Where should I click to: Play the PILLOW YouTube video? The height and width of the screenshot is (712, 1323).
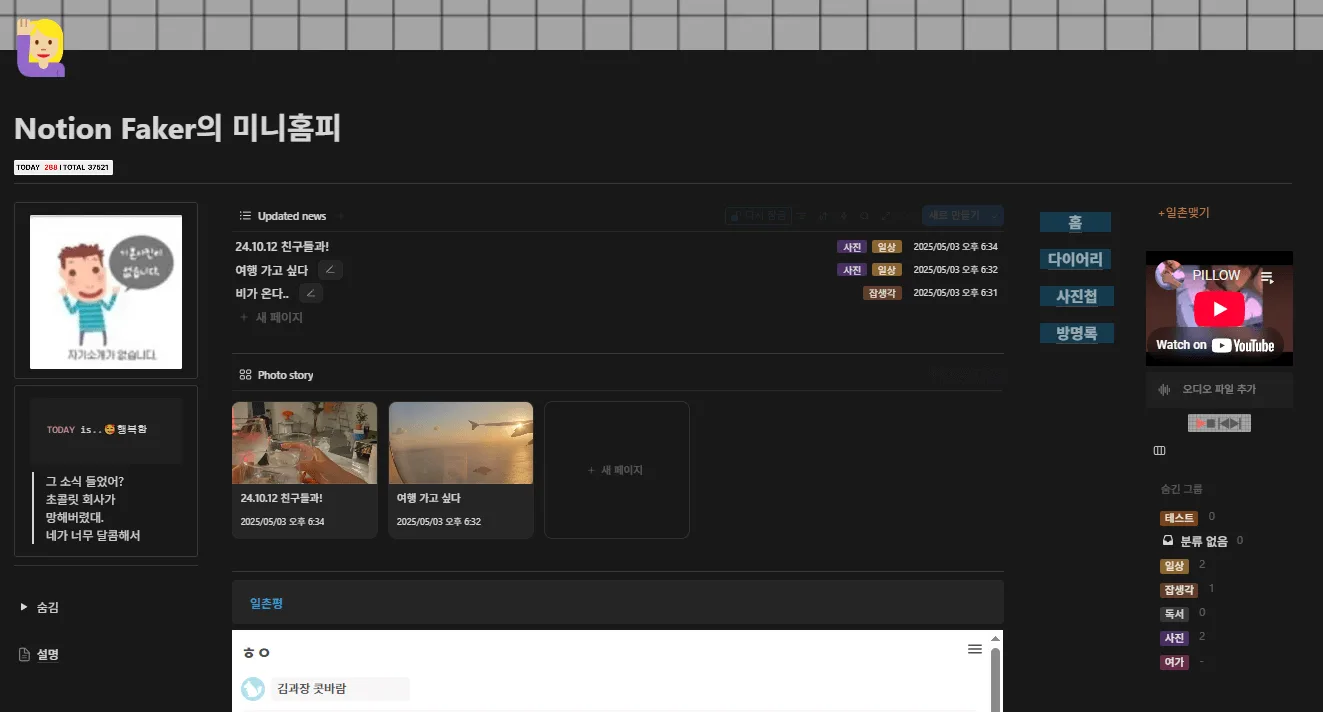[1219, 309]
